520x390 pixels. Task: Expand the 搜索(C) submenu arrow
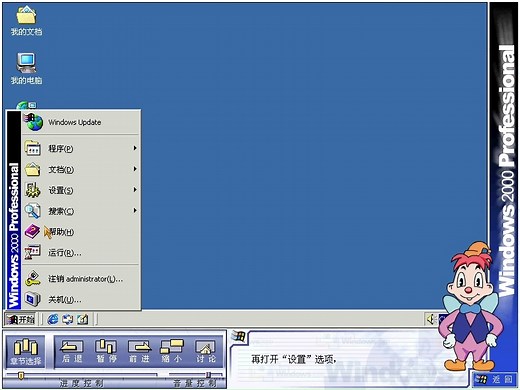coord(135,210)
